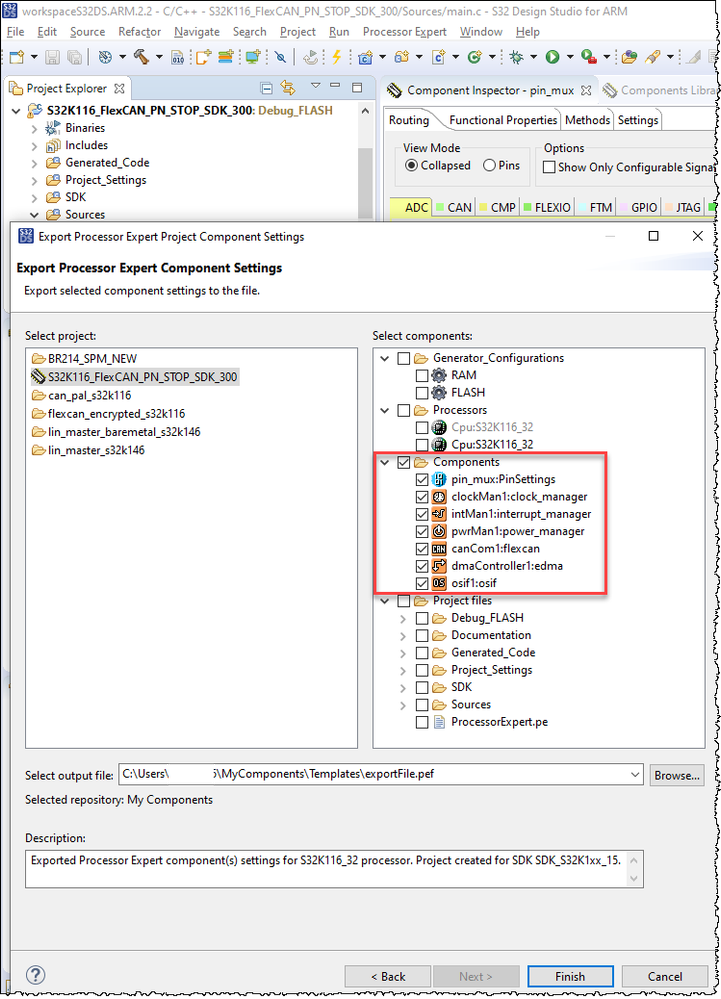Check the ProcessorExpert.pe checkbox
721x999 pixels.
422,722
